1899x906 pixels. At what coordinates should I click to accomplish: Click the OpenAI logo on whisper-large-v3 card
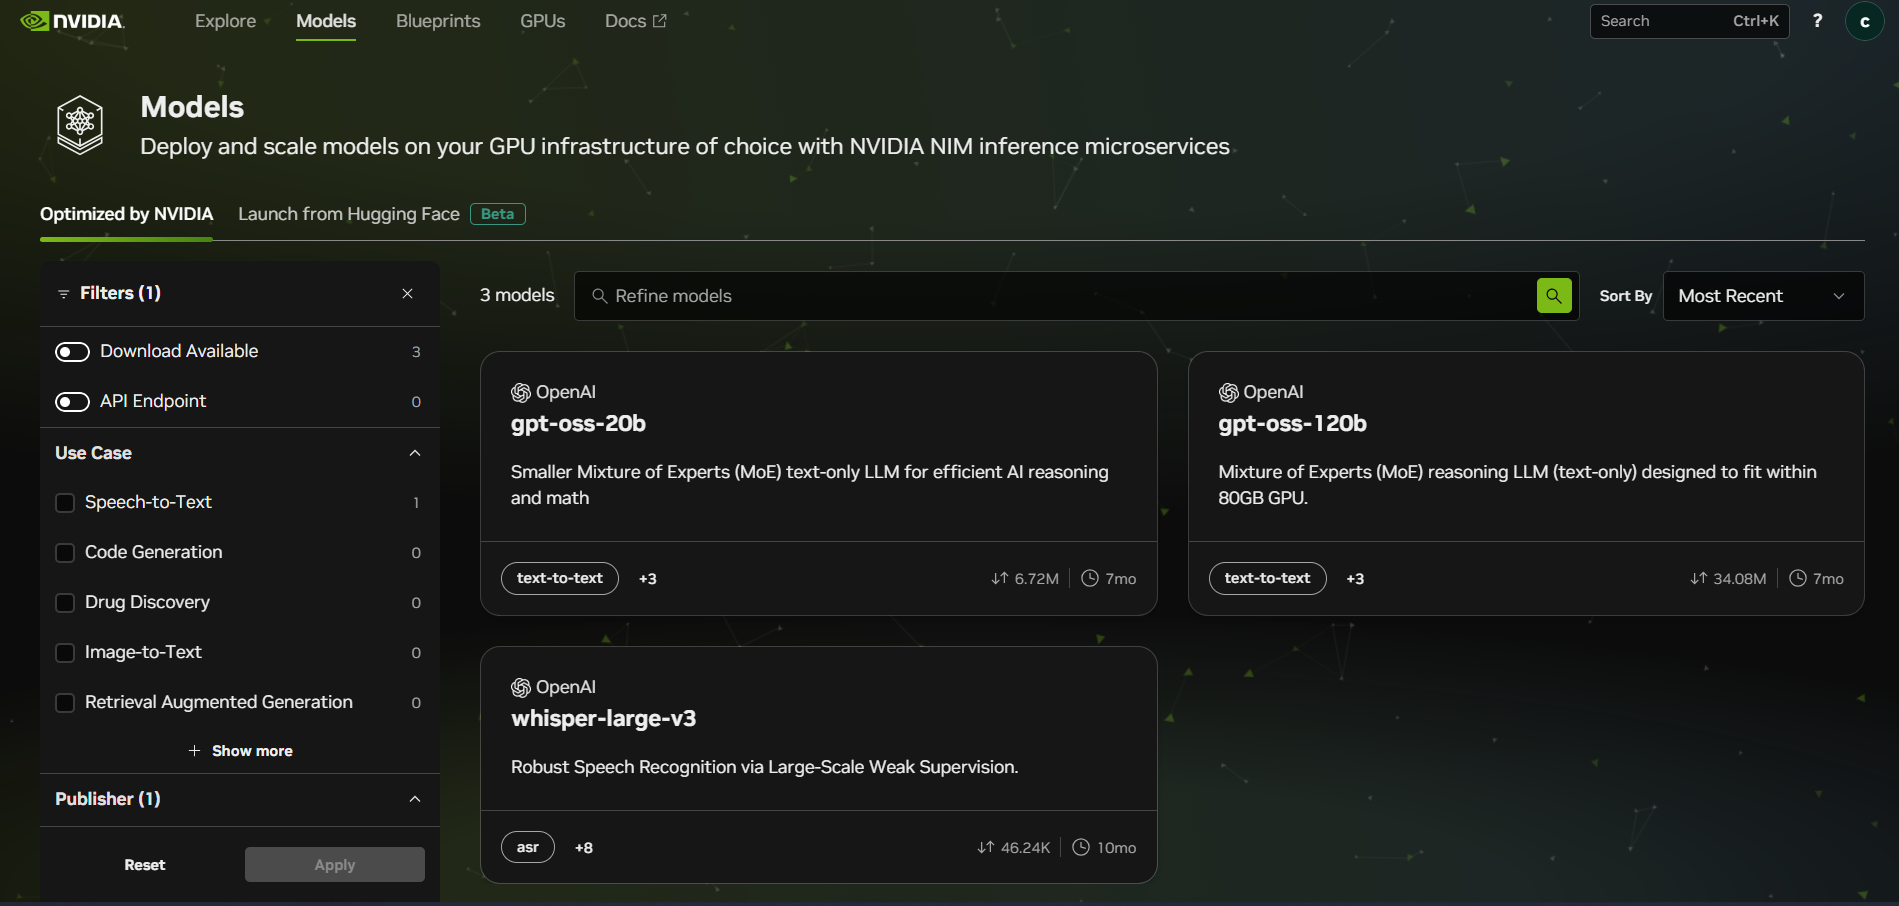click(x=521, y=687)
